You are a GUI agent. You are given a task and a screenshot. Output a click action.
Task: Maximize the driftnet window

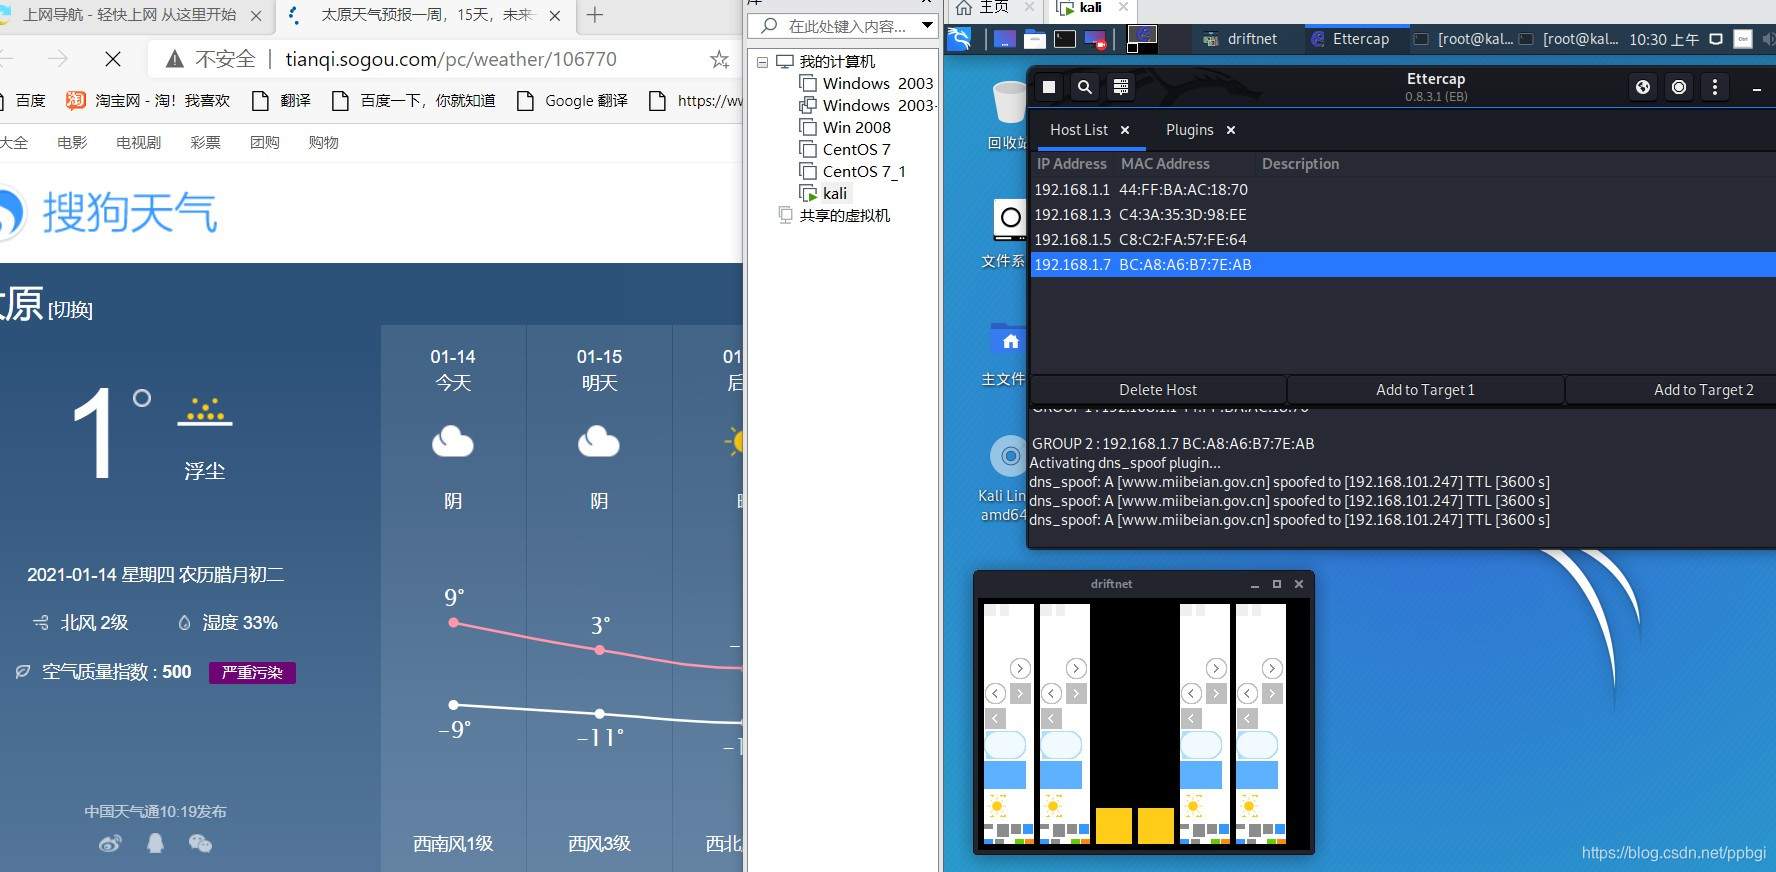click(x=1277, y=584)
